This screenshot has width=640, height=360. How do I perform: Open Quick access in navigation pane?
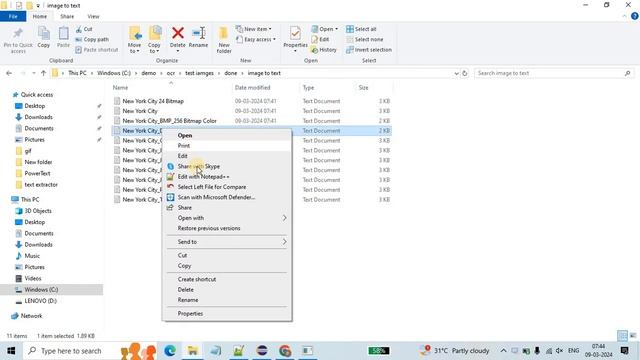tap(37, 95)
